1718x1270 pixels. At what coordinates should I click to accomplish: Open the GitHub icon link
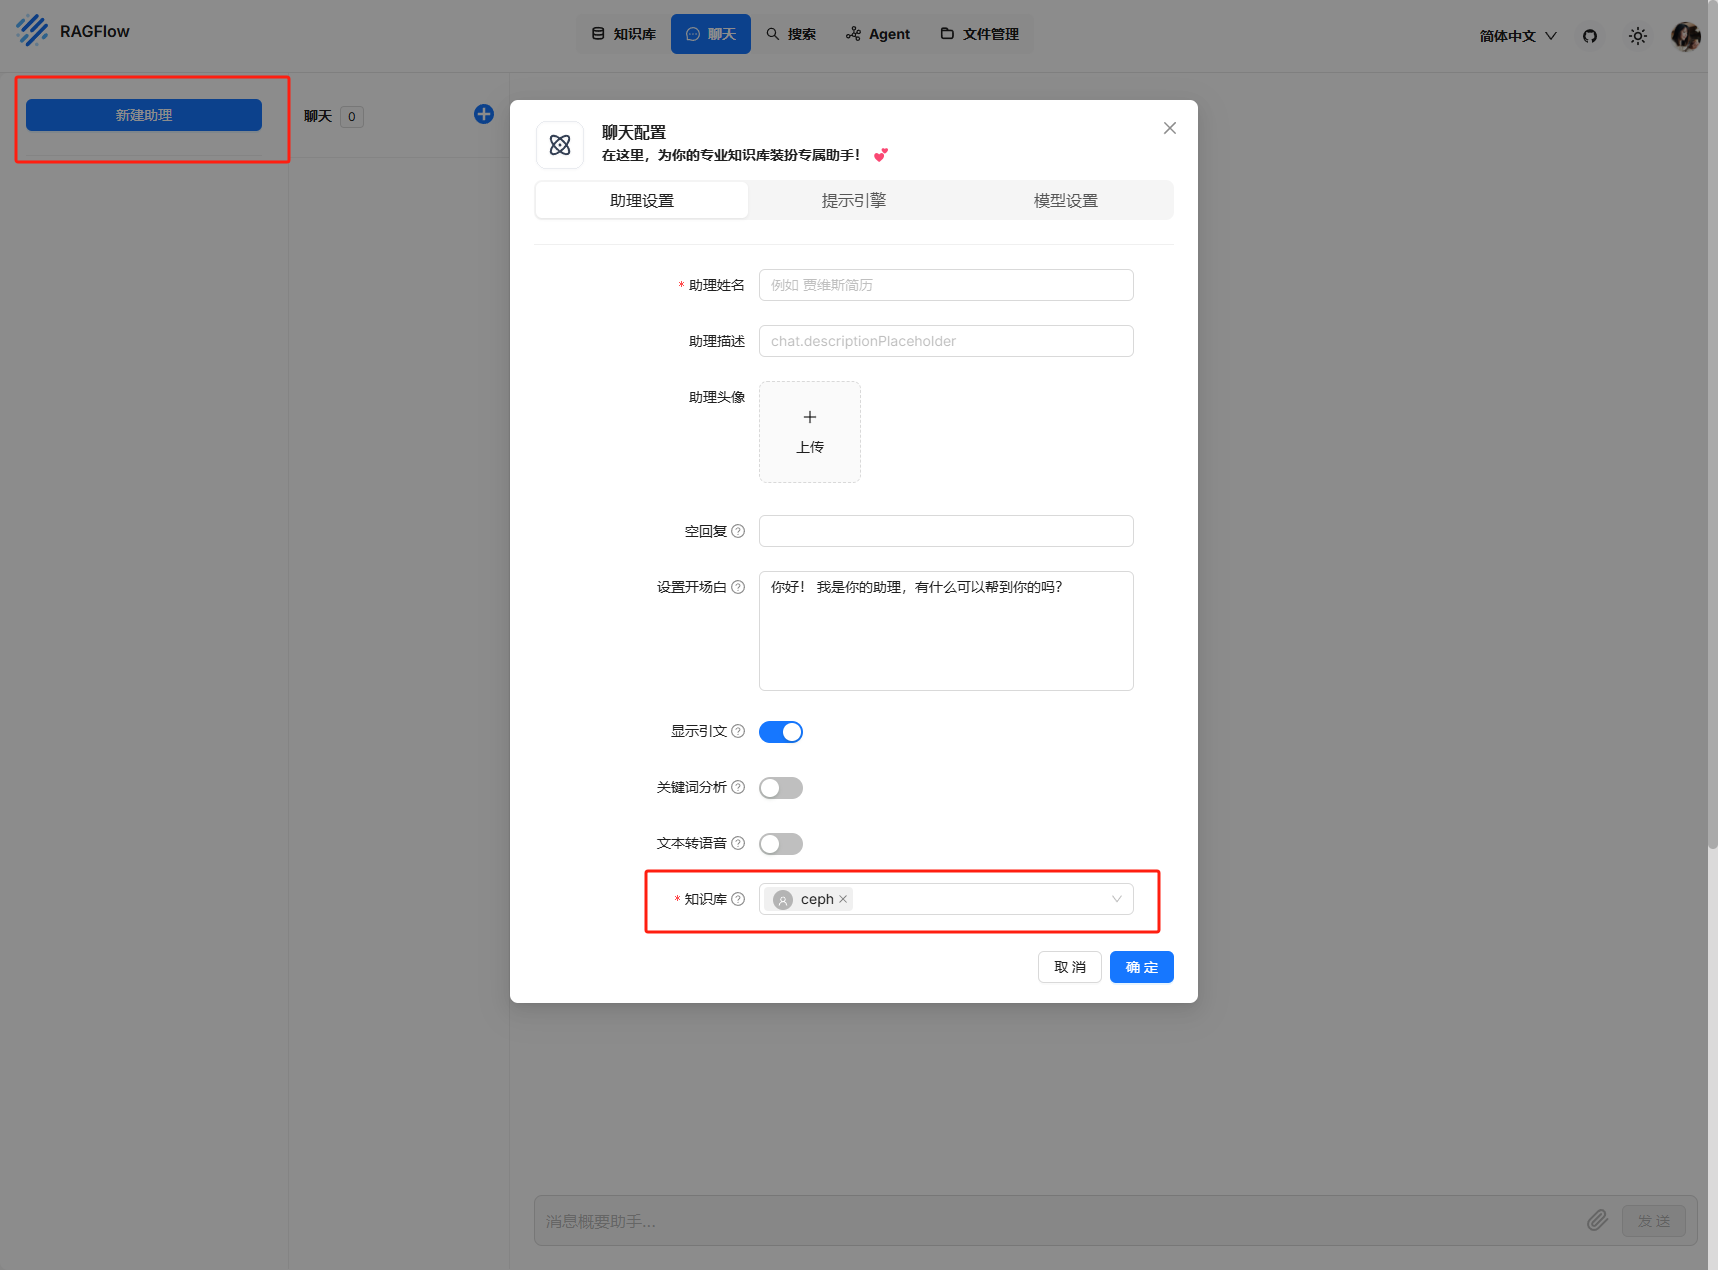coord(1590,36)
